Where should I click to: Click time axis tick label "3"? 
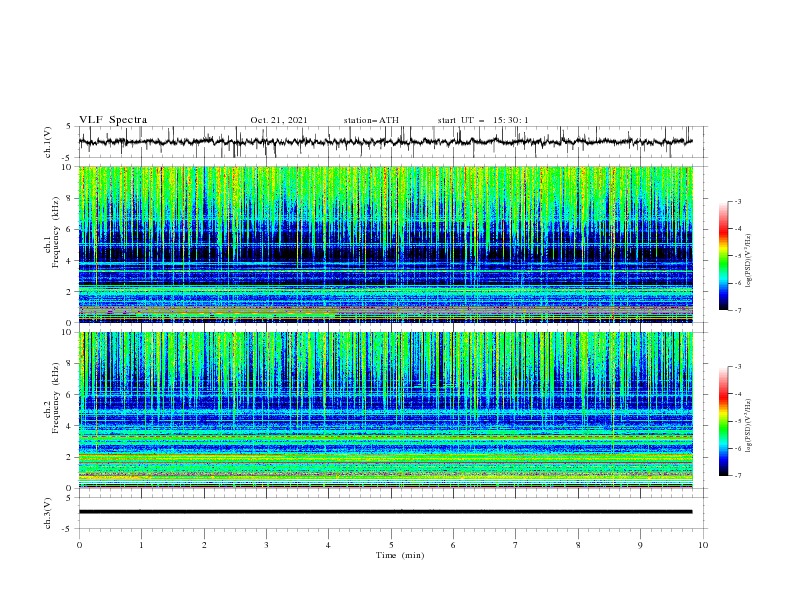pos(266,545)
